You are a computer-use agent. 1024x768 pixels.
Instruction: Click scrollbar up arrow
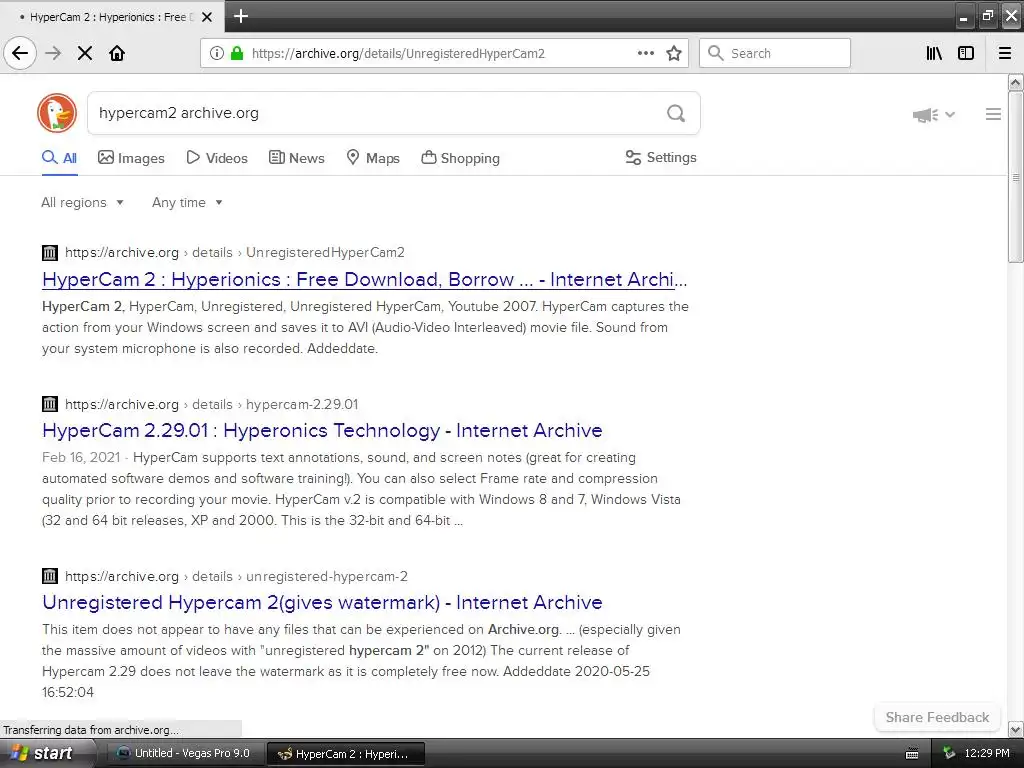click(x=1015, y=82)
